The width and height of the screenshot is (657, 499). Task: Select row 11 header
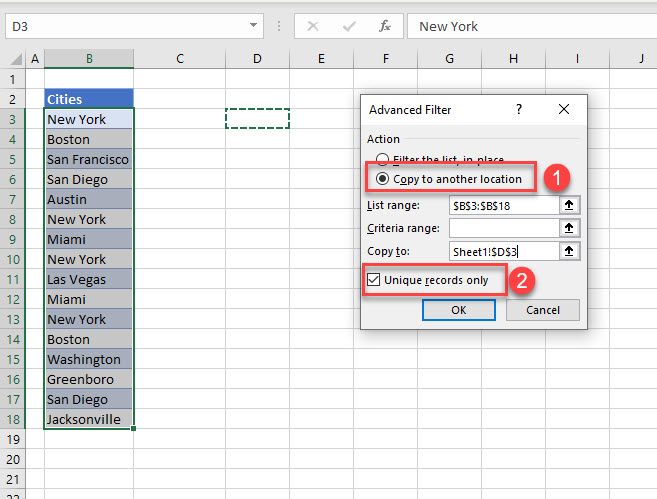pos(14,279)
